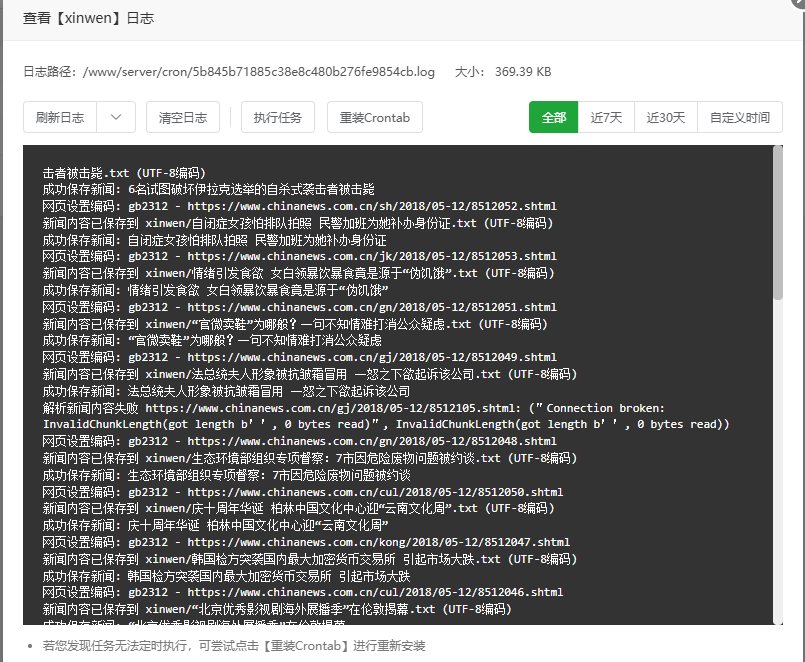Run the job with 执行任务 button
Viewport: 805px width, 662px height.
278,117
